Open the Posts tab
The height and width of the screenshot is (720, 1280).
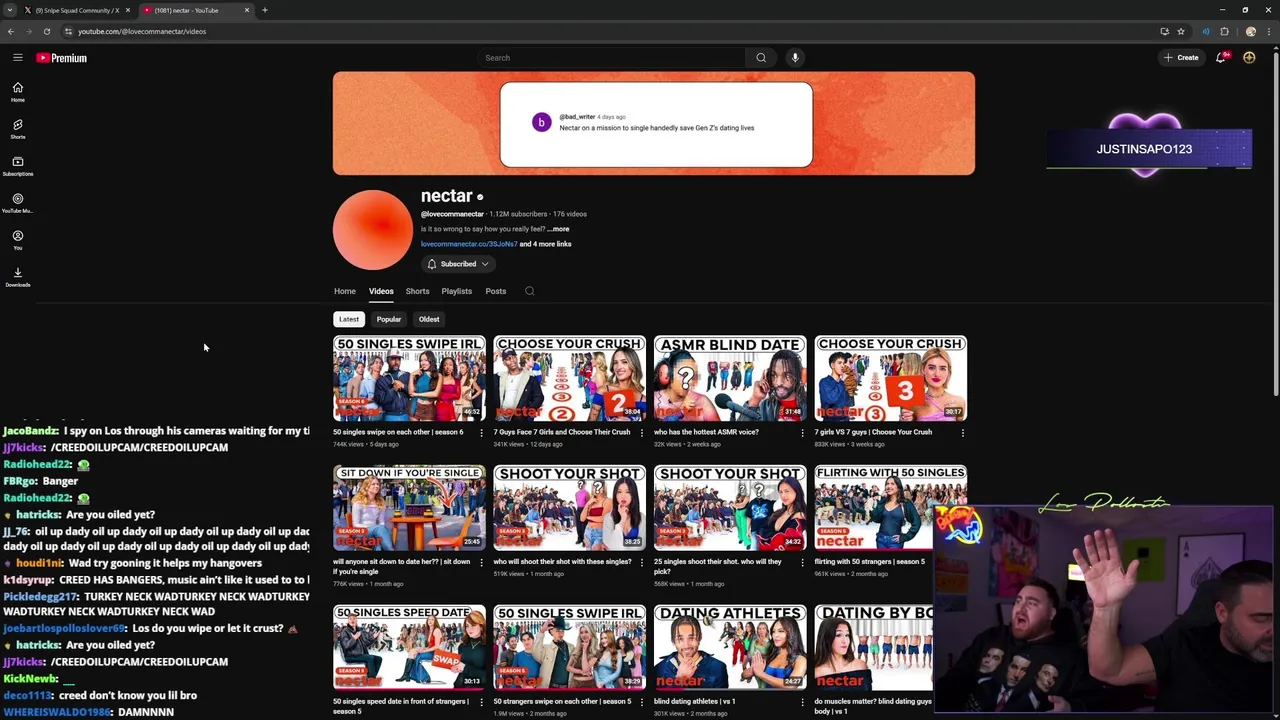pyautogui.click(x=496, y=291)
